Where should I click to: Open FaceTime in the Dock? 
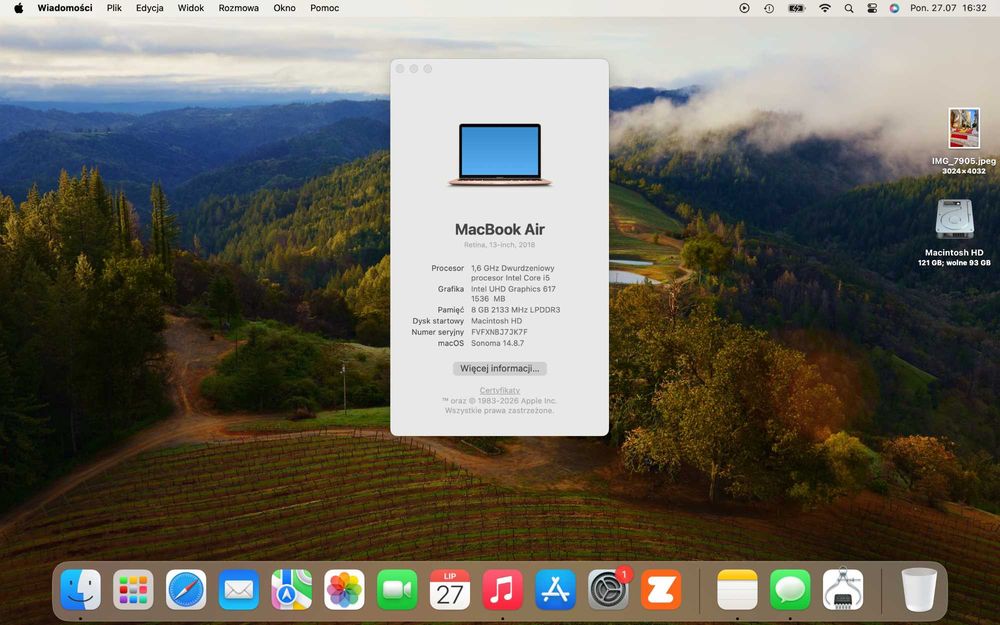point(397,590)
